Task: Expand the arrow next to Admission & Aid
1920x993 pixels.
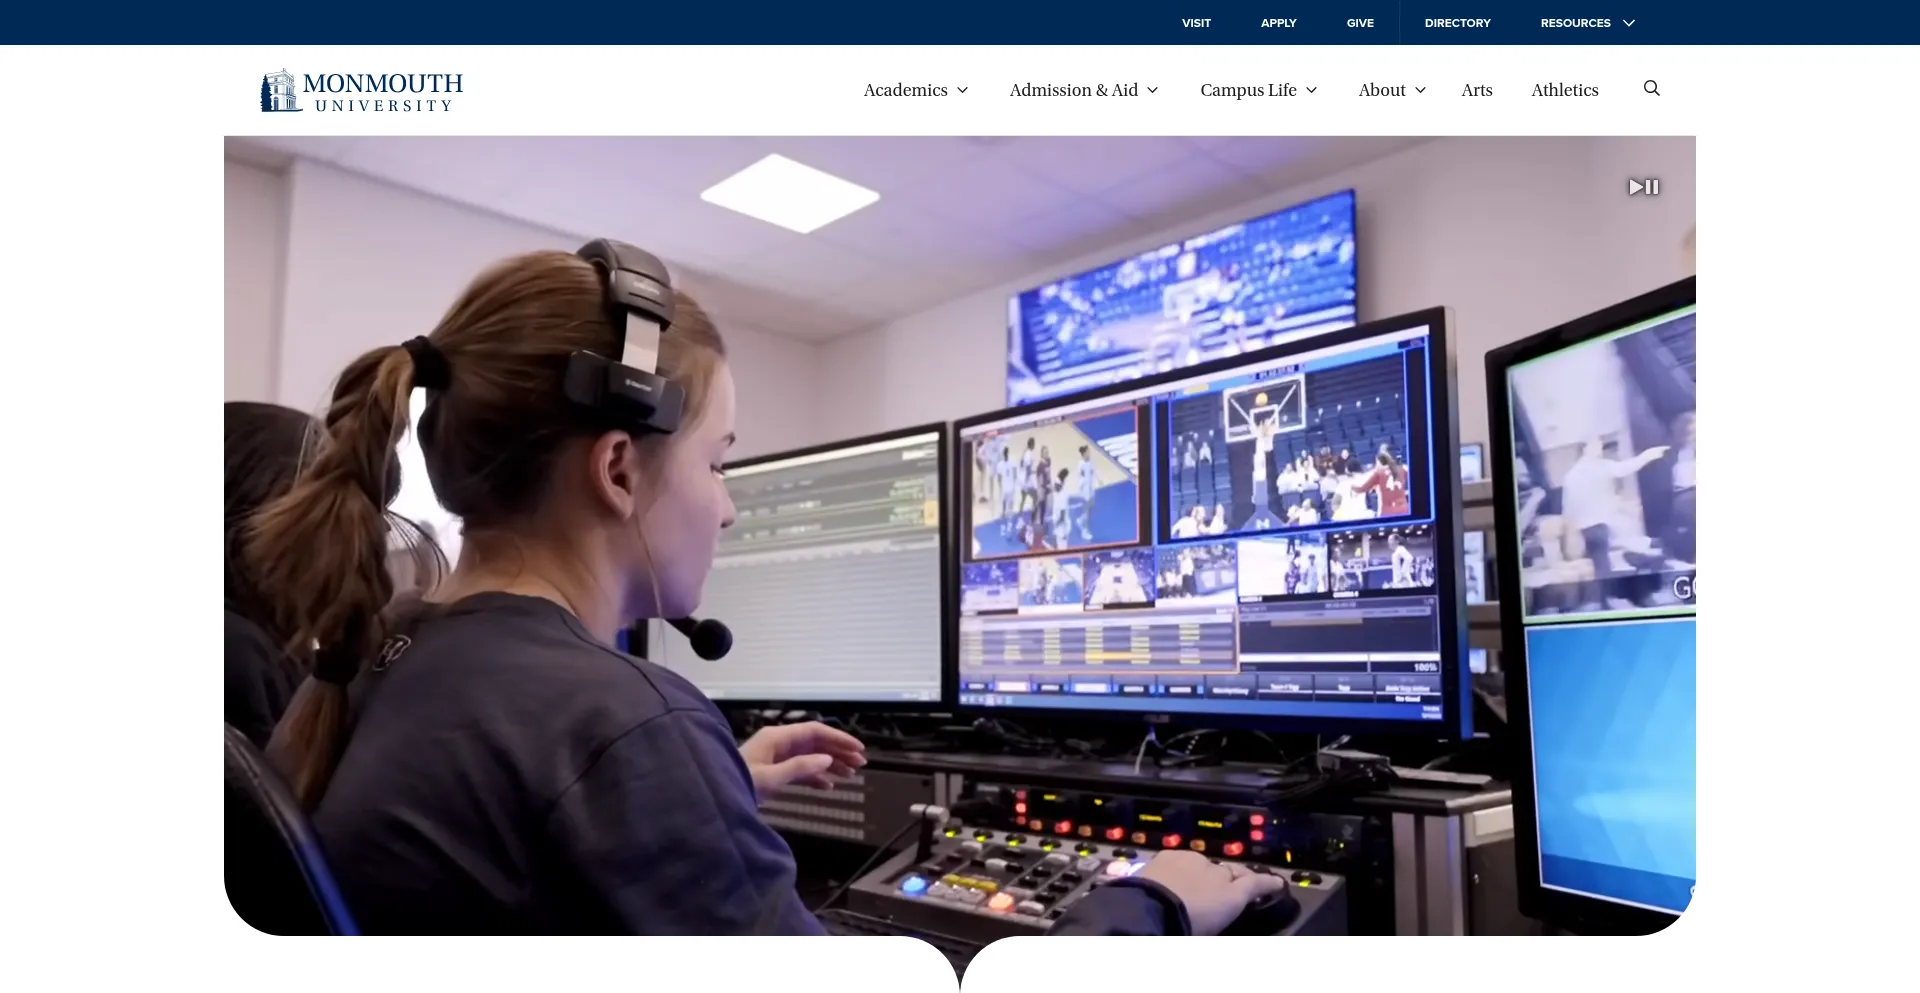Action: pos(1153,90)
